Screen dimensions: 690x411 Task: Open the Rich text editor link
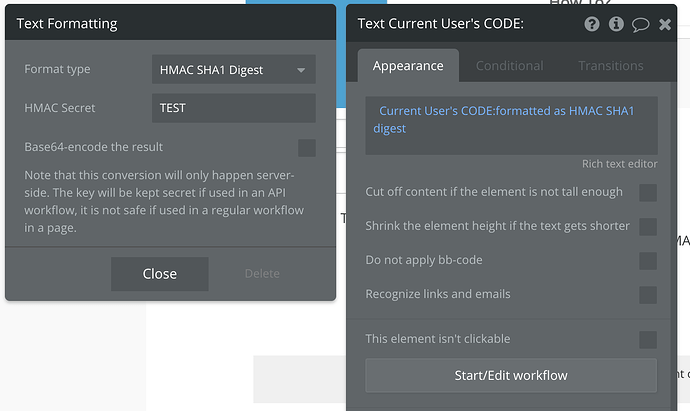coord(619,164)
